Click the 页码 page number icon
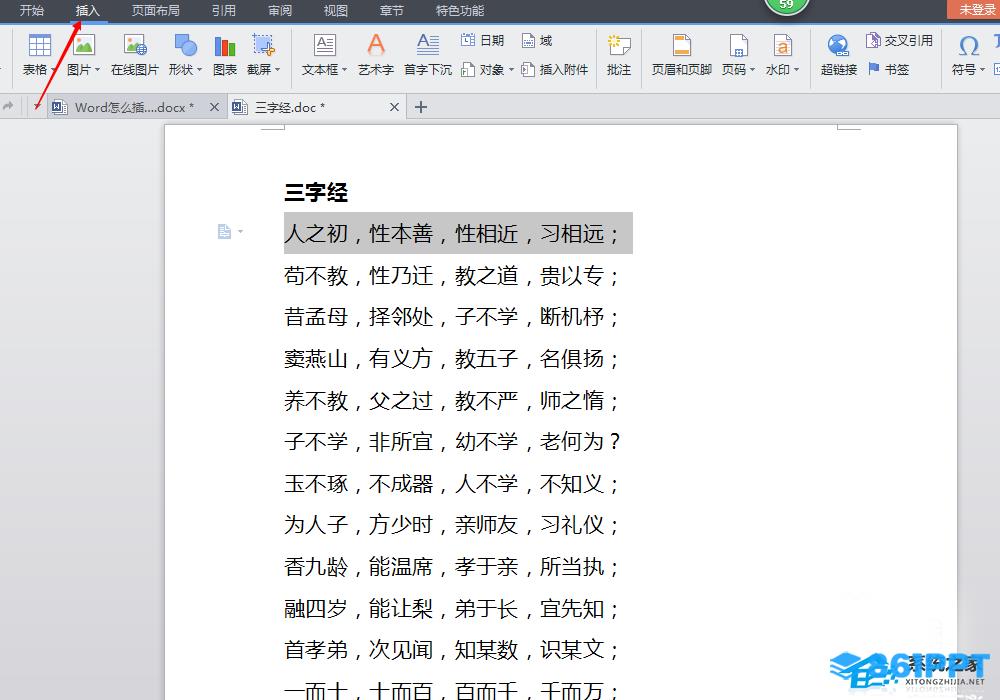This screenshot has height=700, width=1000. tap(739, 46)
